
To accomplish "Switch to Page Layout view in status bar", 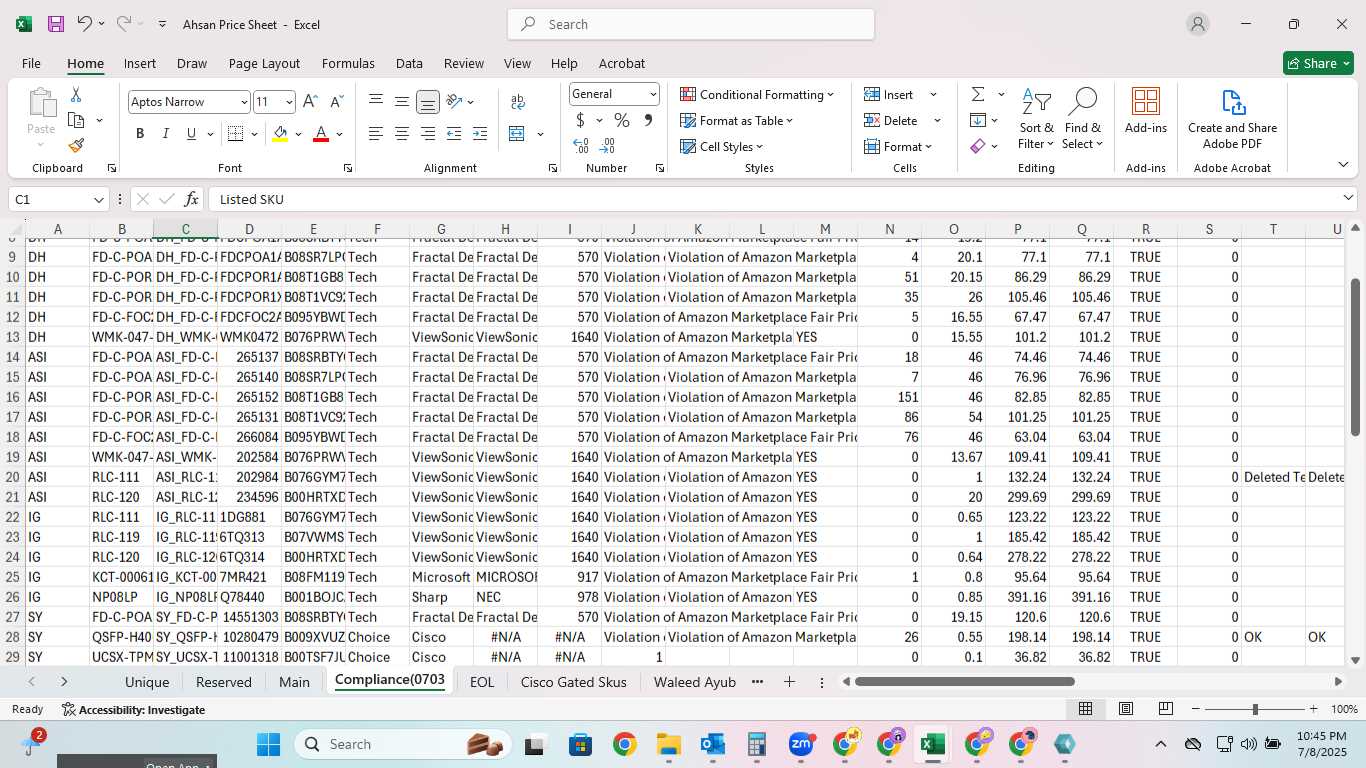I will coord(1126,709).
